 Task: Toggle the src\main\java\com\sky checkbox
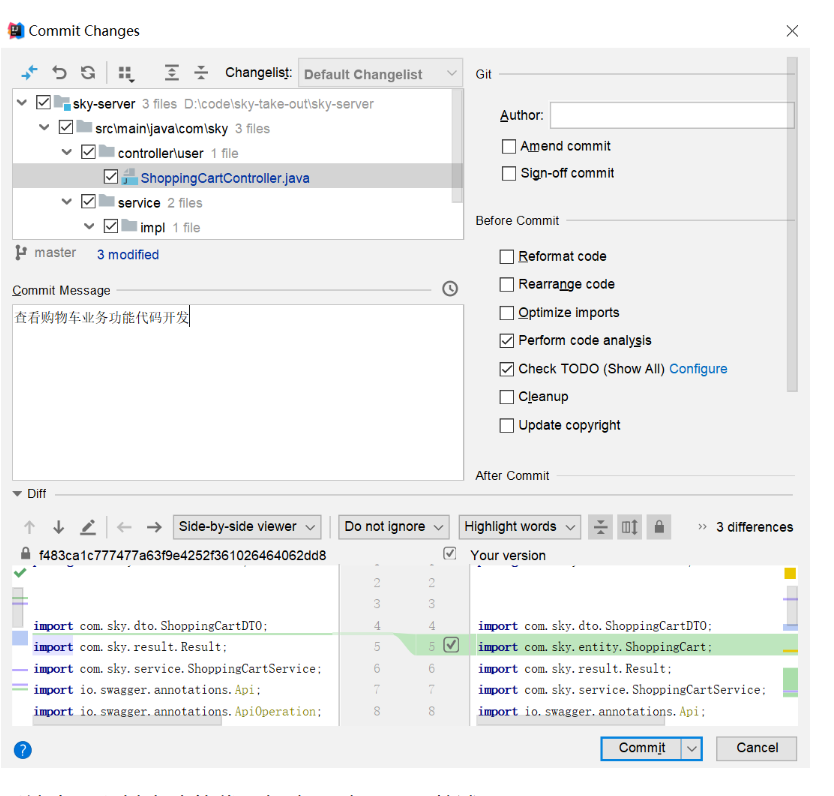point(65,127)
